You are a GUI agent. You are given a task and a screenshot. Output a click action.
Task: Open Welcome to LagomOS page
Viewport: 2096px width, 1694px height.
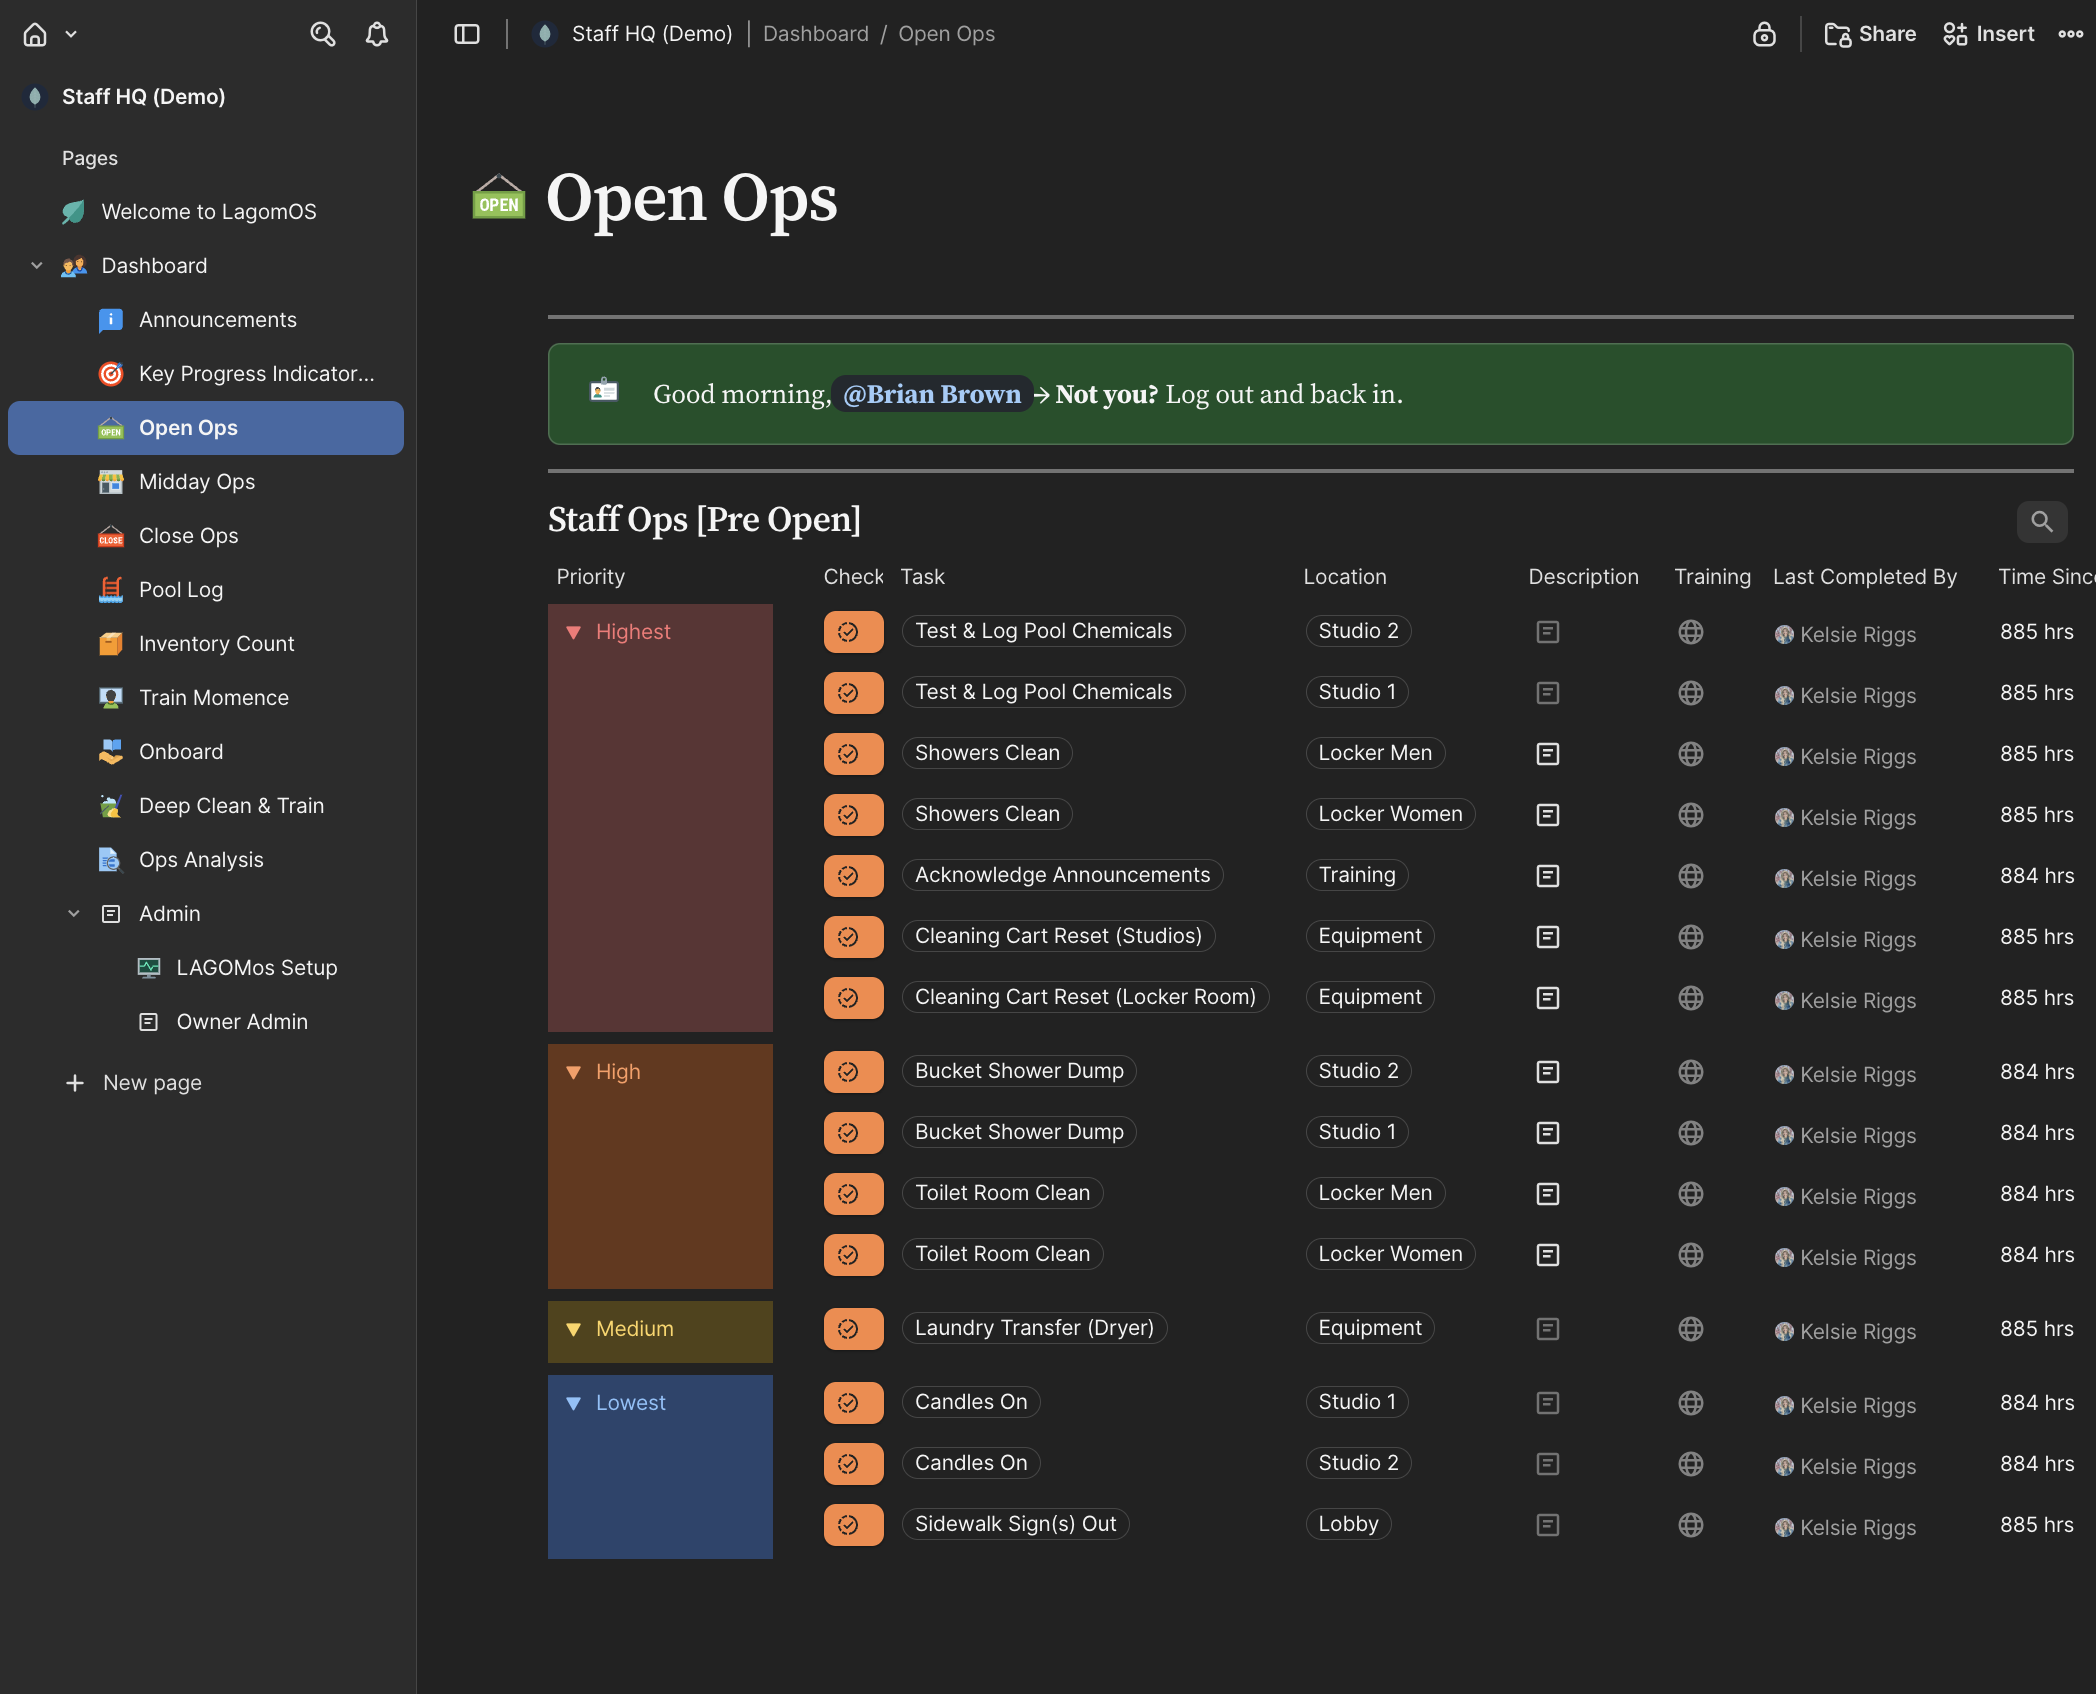click(209, 212)
